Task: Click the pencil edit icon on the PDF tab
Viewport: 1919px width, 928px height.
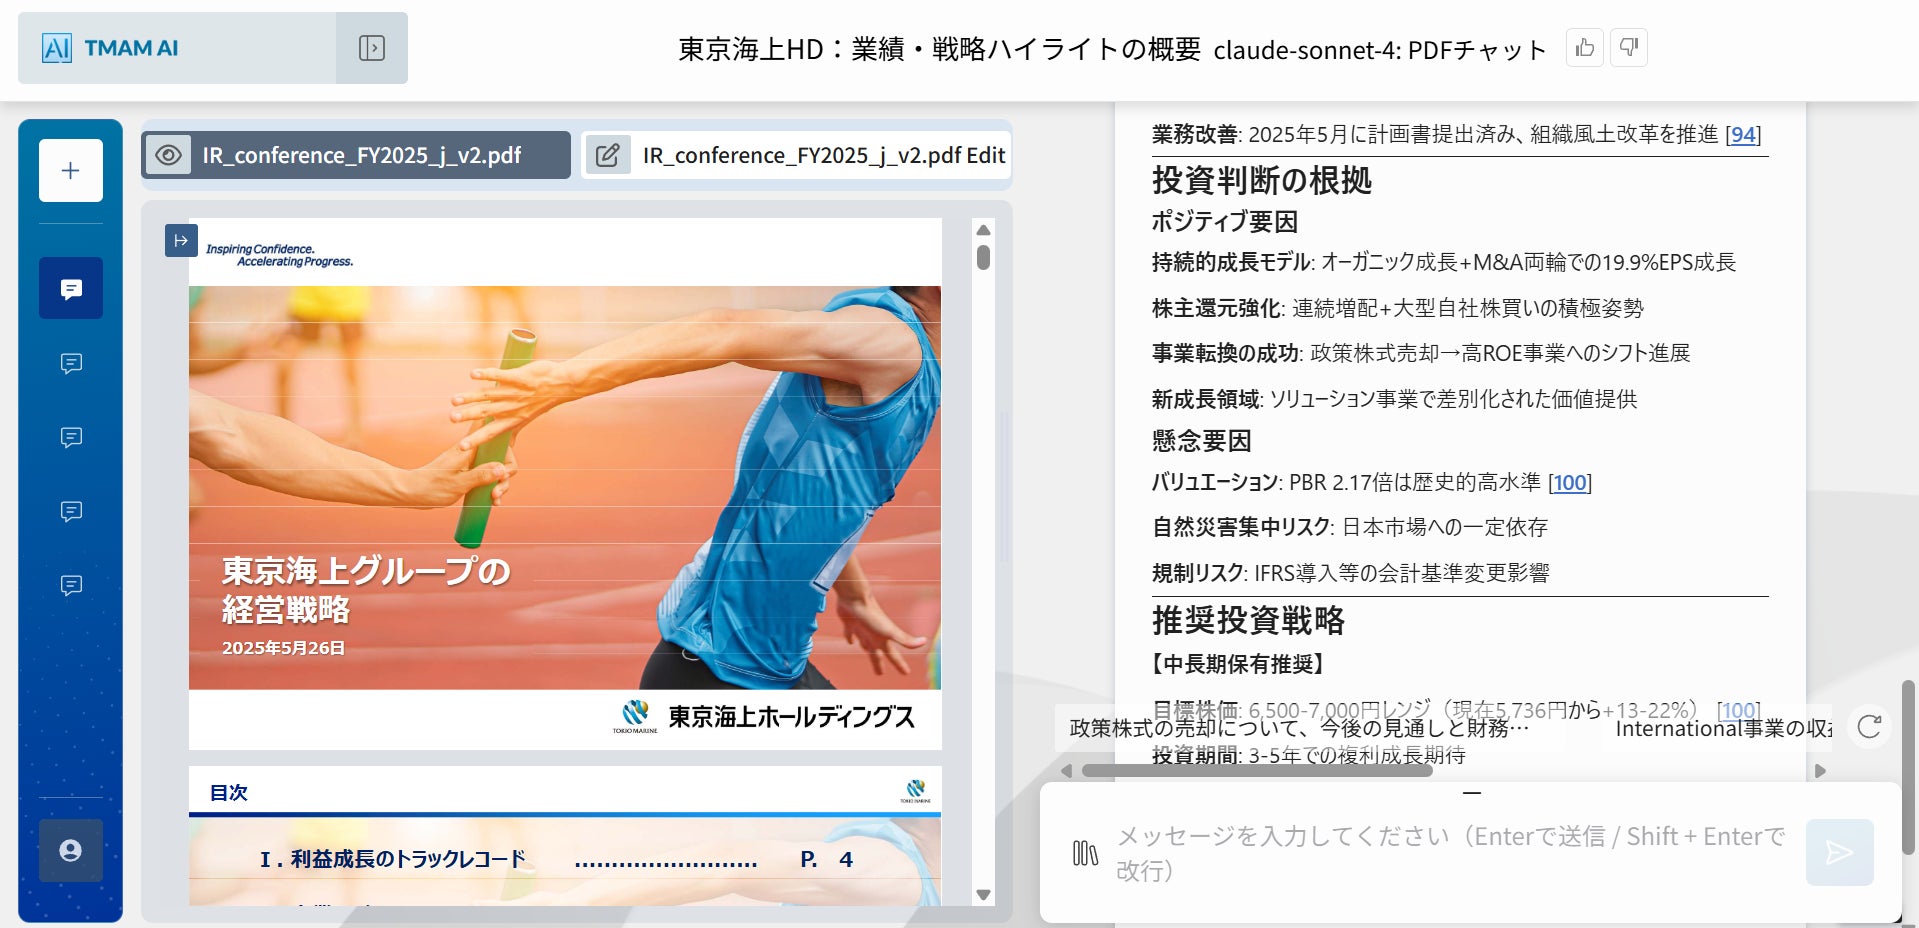Action: [607, 155]
